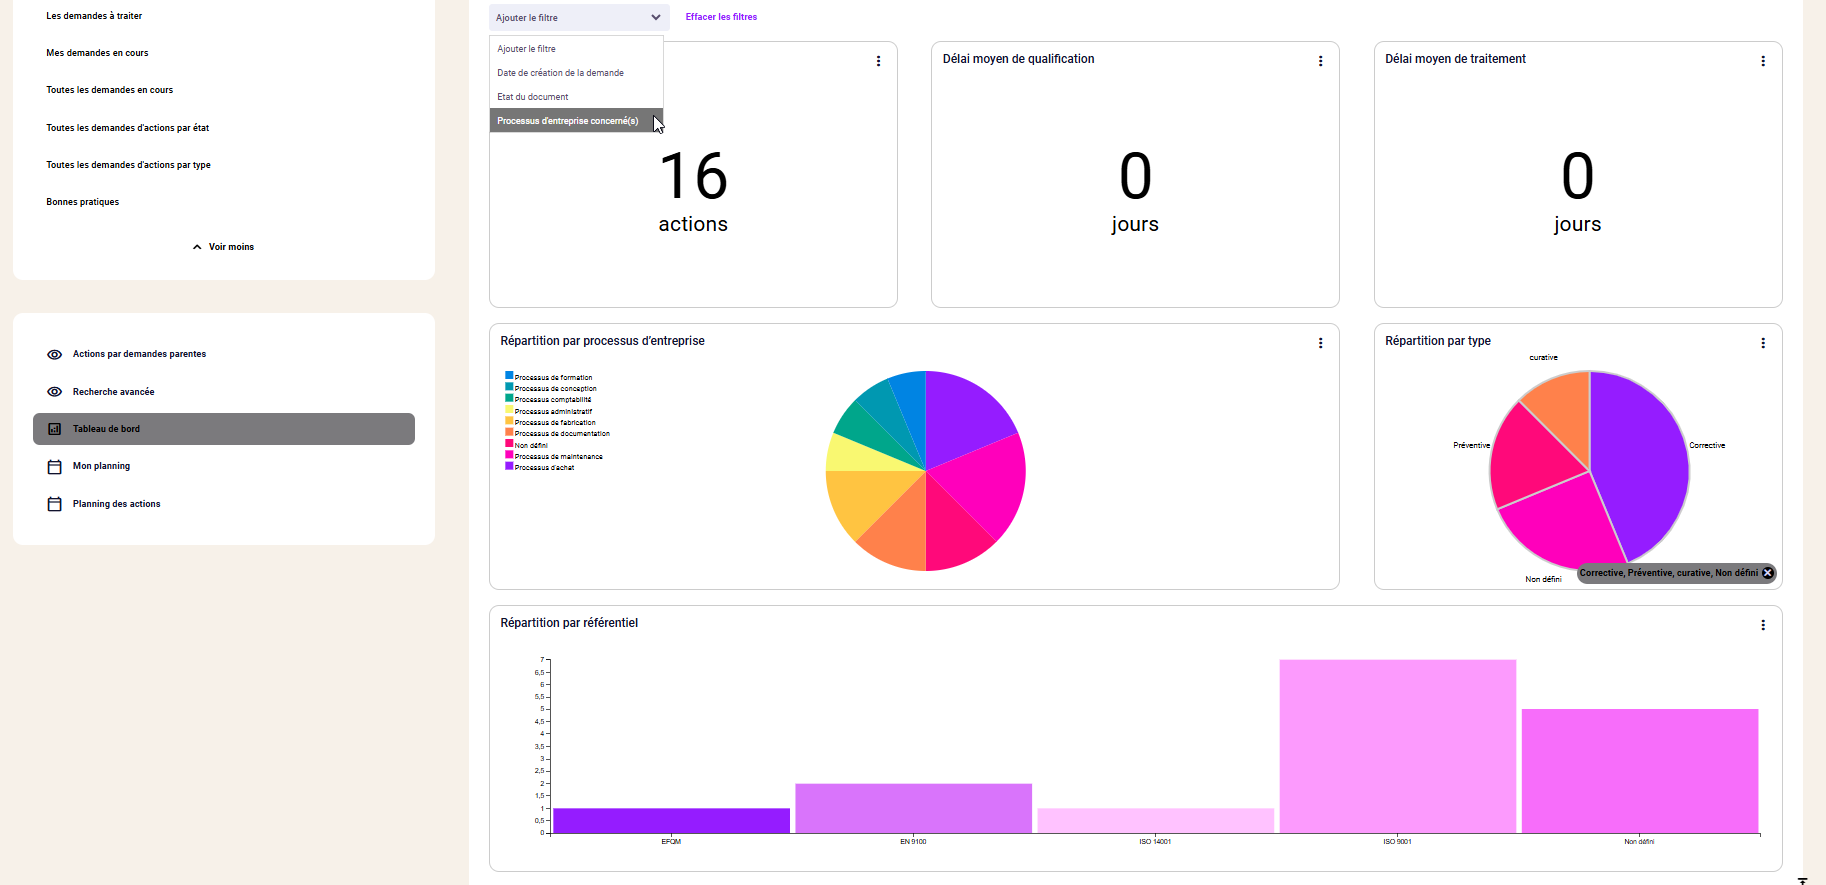Open the Ajouter le filtre dropdown
The height and width of the screenshot is (885, 1826).
point(579,17)
